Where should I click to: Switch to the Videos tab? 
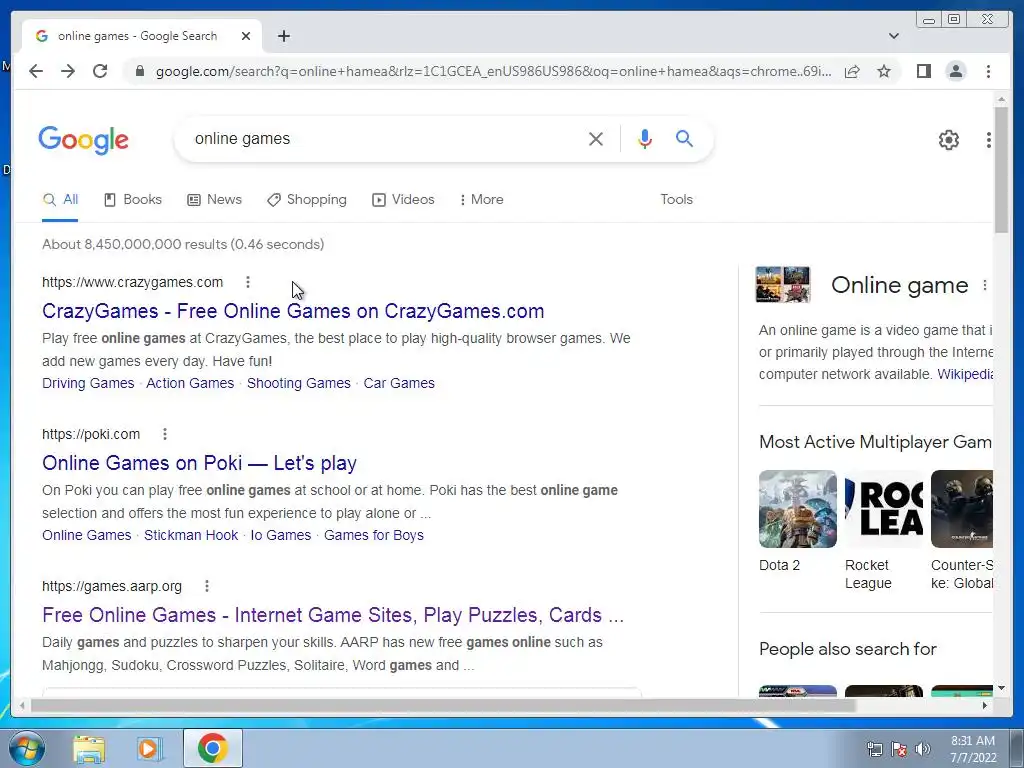tap(403, 200)
